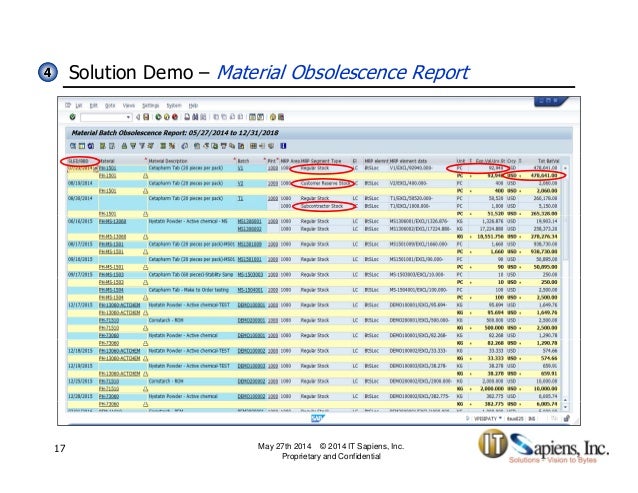This screenshot has height=493, width=638.
Task: Click the Tot. BatVal column header
Action: click(548, 161)
